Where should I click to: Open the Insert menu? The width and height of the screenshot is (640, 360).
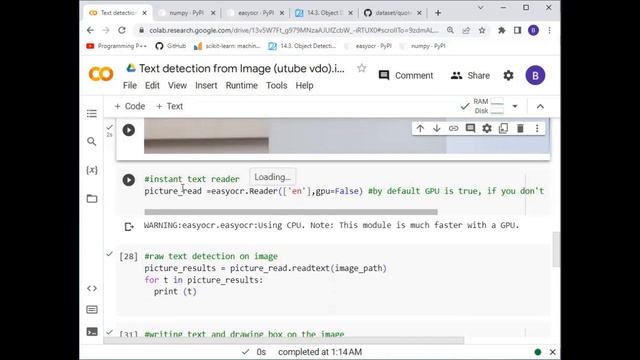206,85
